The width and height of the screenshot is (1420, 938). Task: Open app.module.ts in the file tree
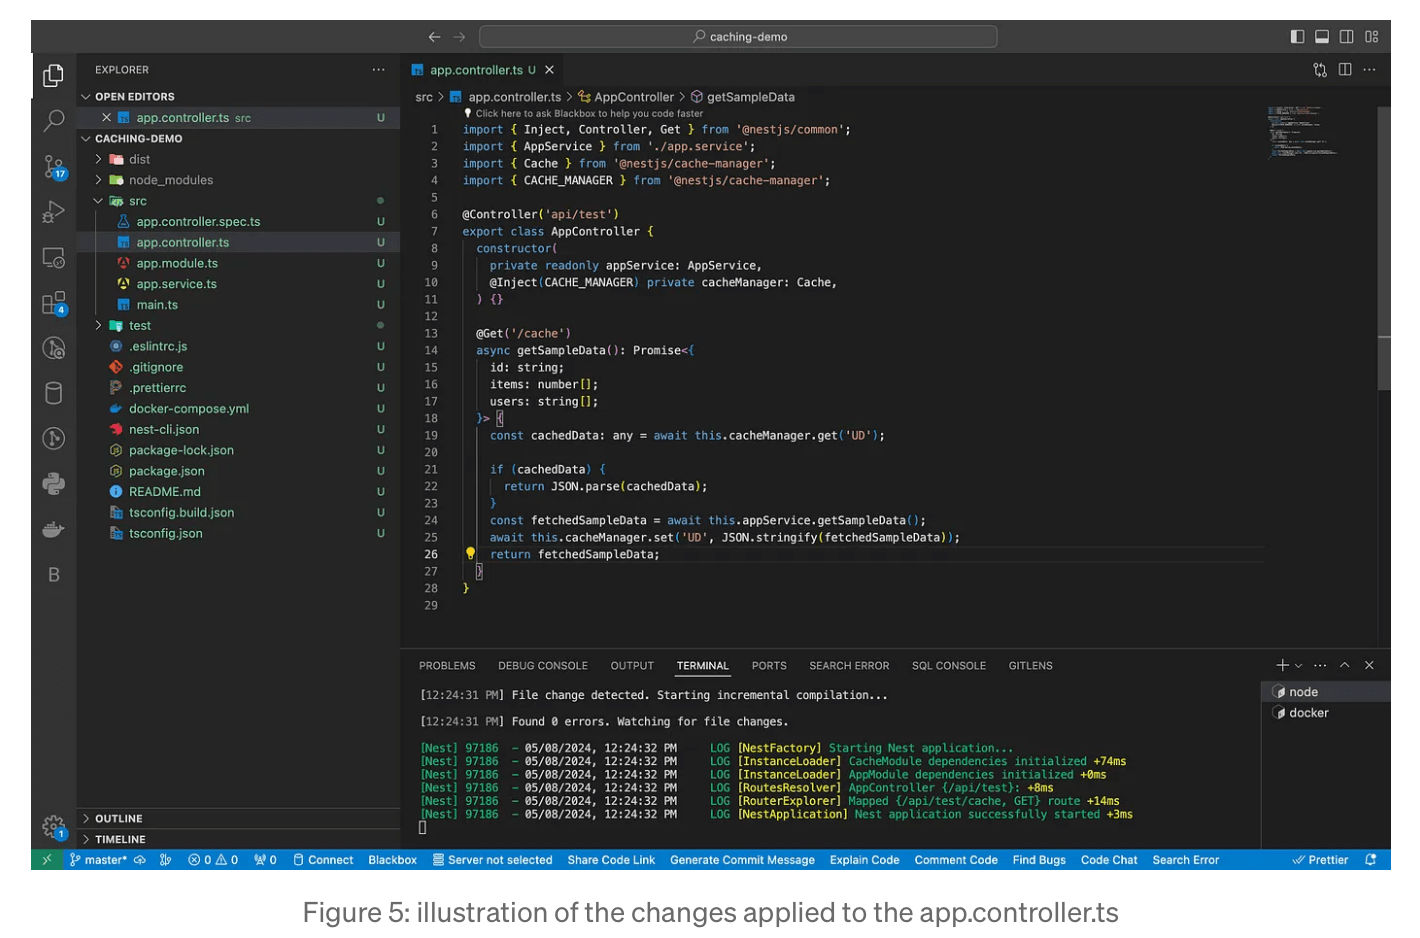(177, 263)
